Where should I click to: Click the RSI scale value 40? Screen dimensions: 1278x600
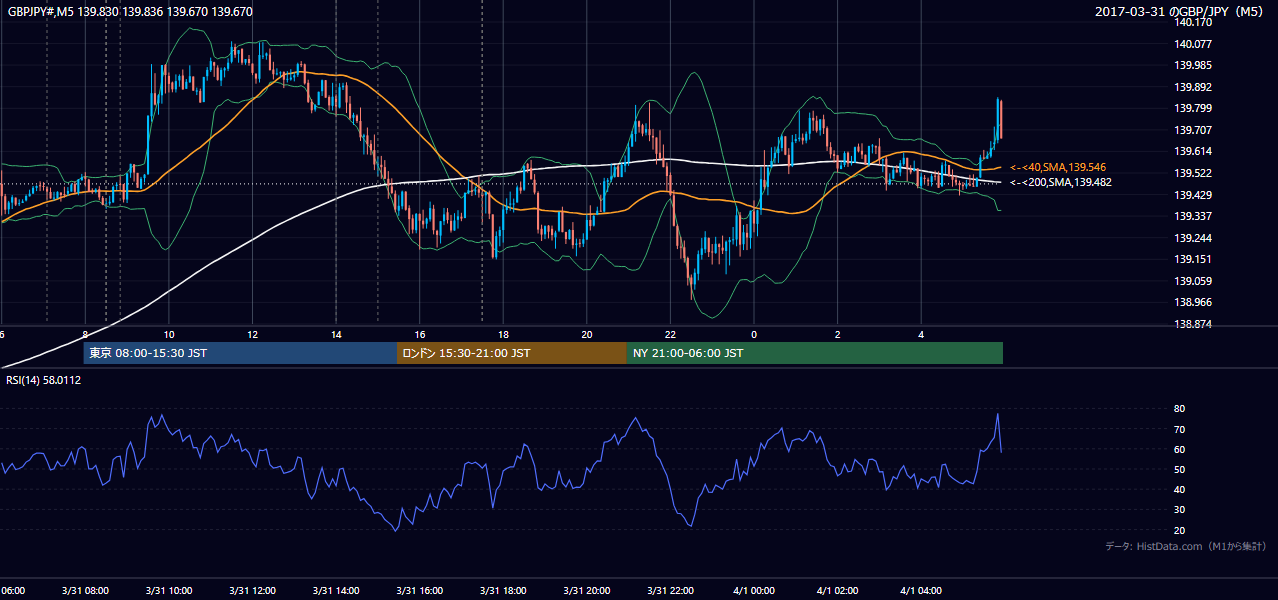coord(1180,489)
